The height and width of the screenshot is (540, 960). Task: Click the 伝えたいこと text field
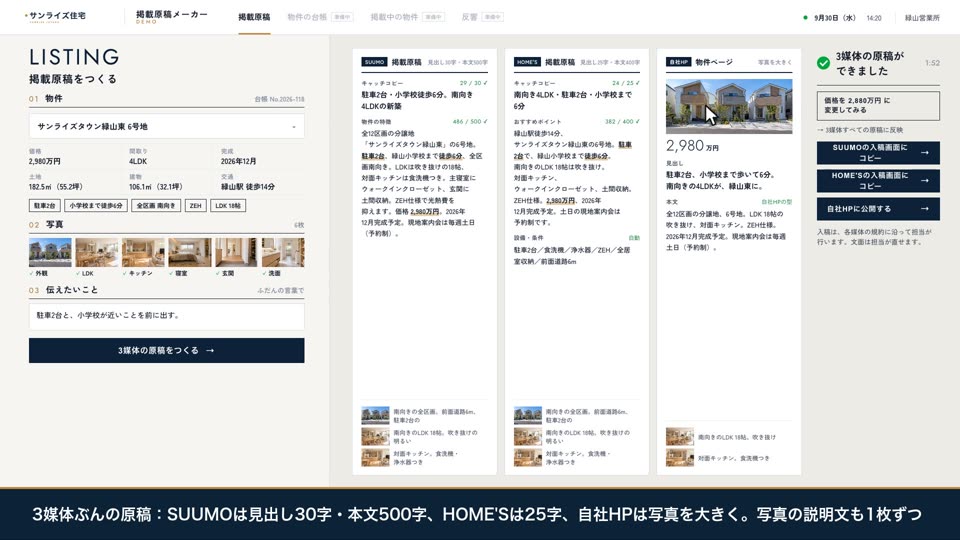(167, 316)
